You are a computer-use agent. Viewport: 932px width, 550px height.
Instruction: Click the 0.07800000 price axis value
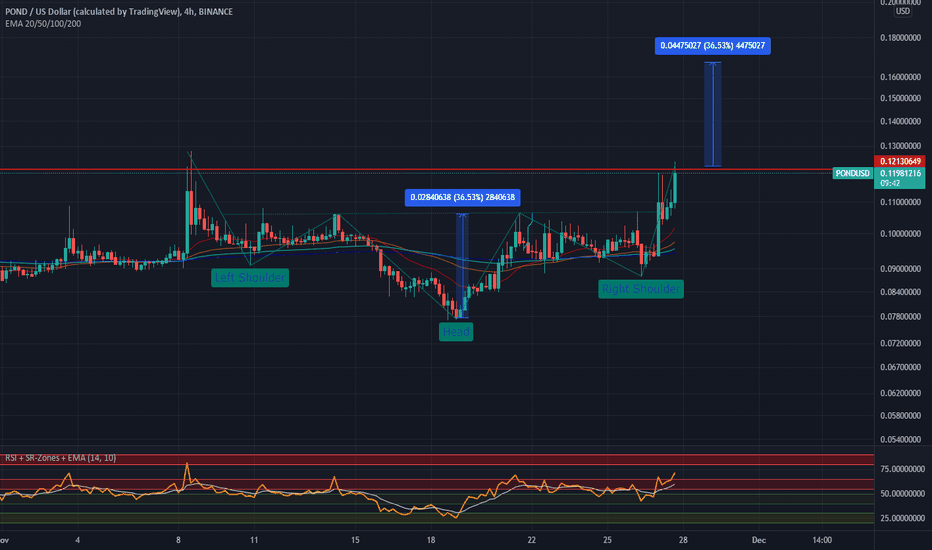(x=900, y=316)
